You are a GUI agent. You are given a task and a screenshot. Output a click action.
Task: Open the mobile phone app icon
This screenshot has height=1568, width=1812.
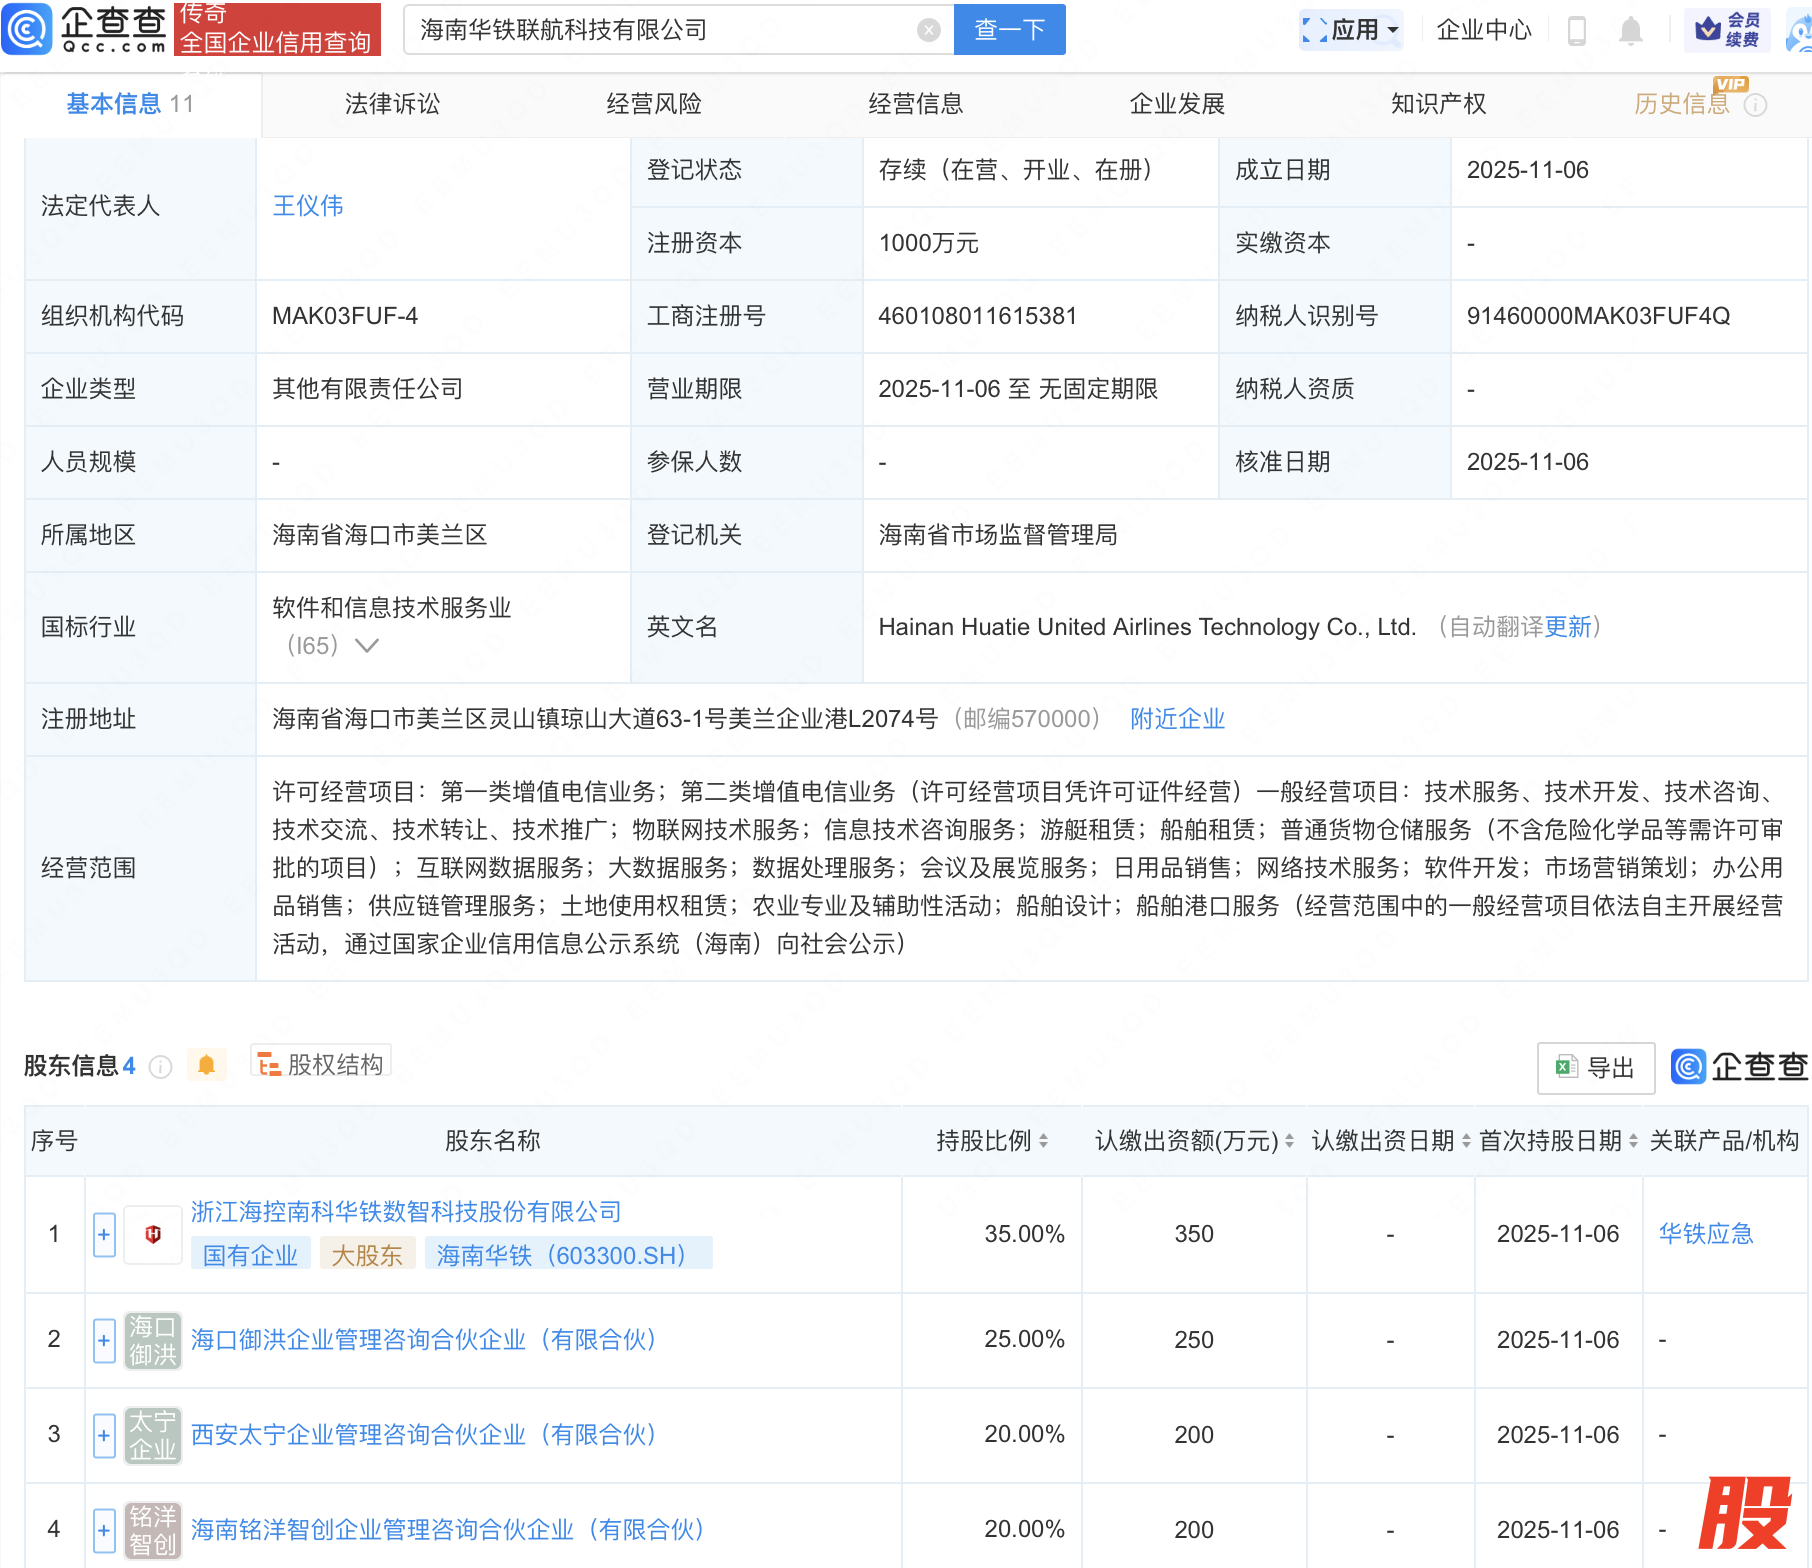(1577, 31)
